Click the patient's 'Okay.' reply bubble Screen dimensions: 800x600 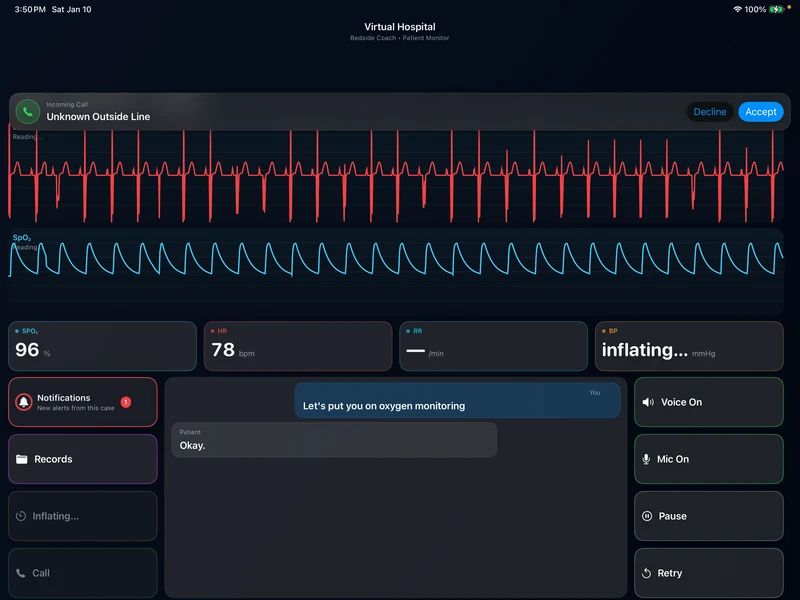[334, 440]
